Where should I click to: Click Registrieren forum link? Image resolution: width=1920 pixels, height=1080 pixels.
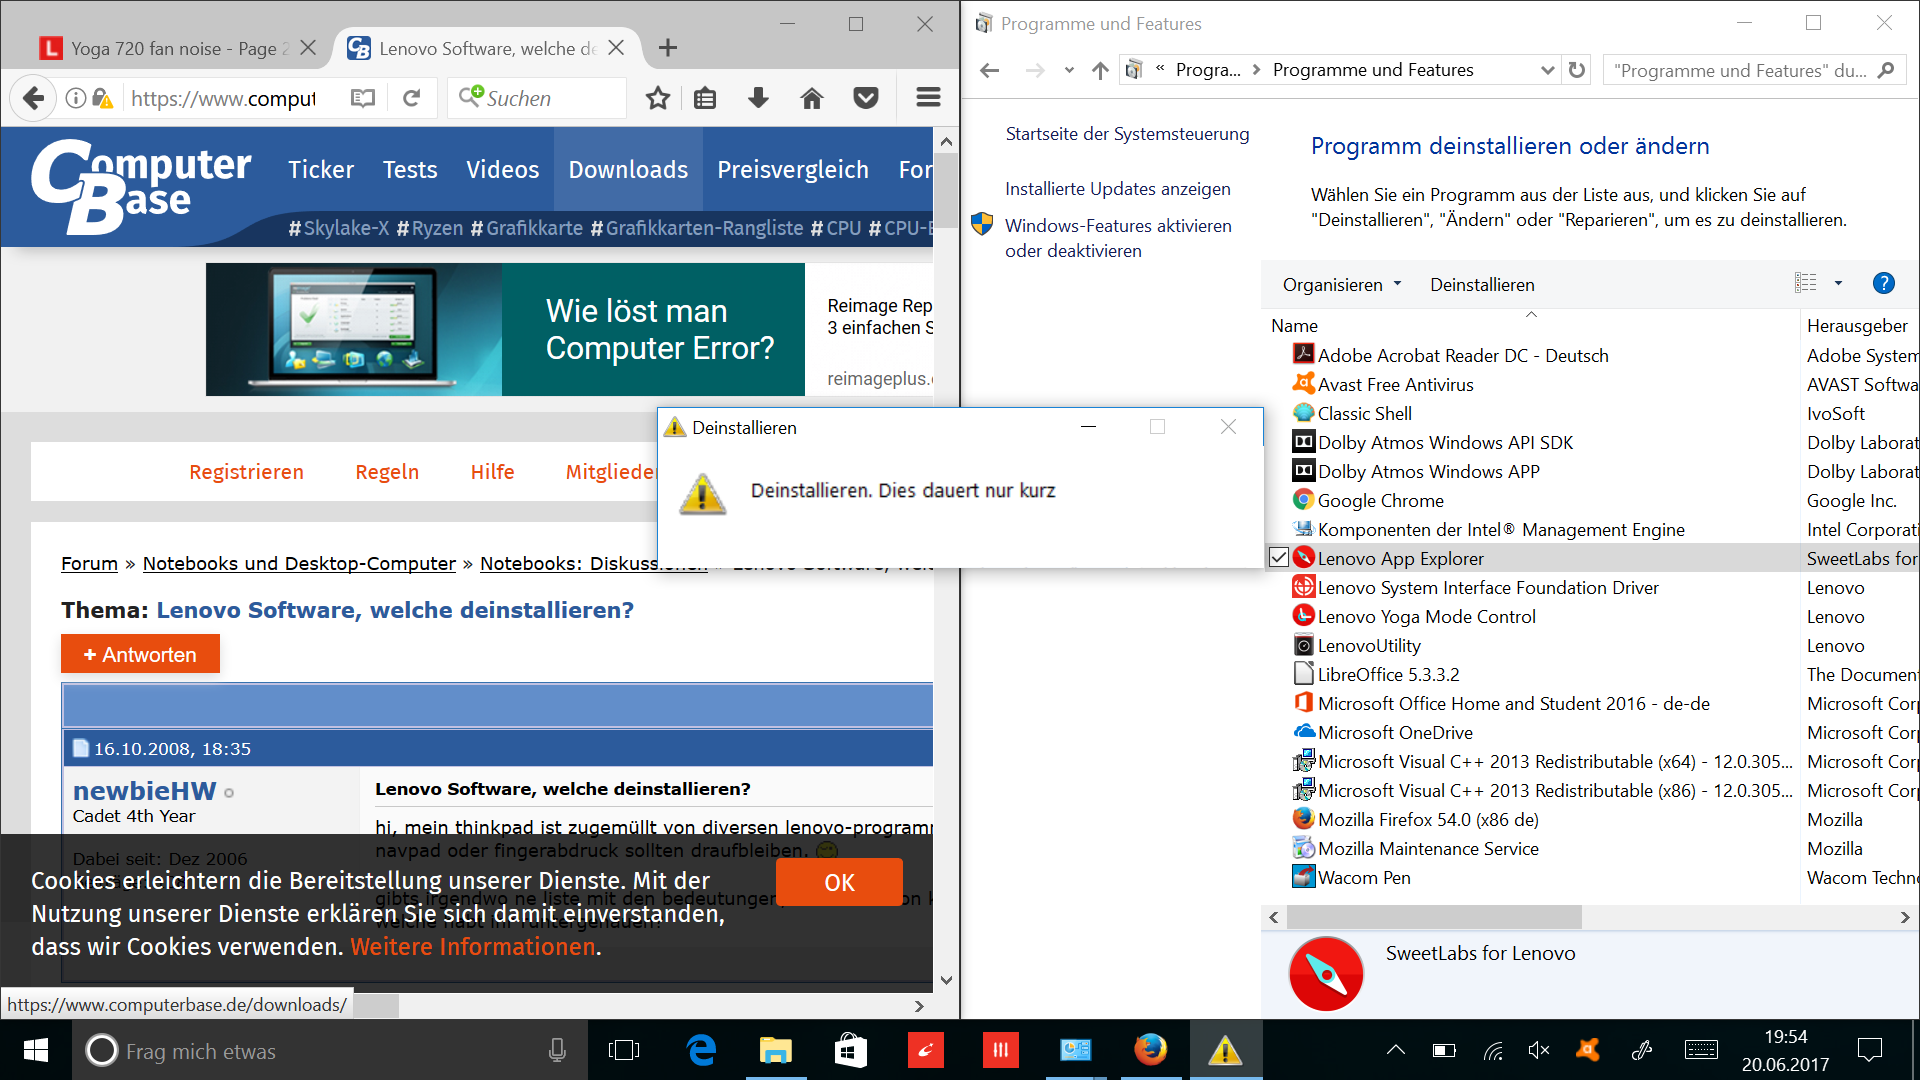(246, 472)
